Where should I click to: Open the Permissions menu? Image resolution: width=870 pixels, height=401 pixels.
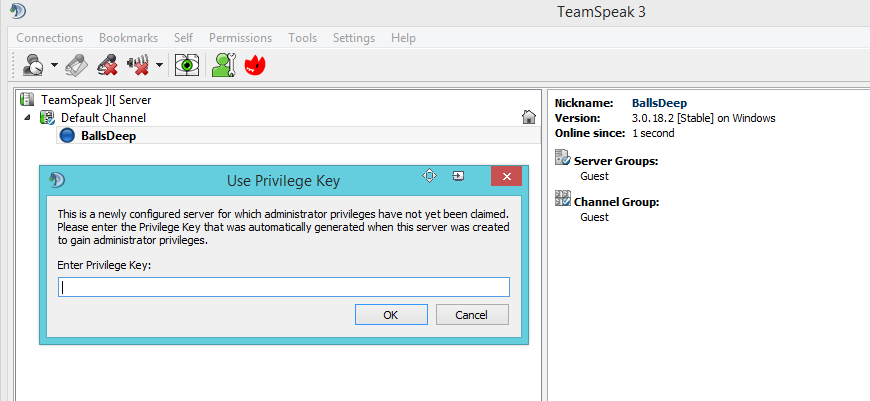pos(240,38)
